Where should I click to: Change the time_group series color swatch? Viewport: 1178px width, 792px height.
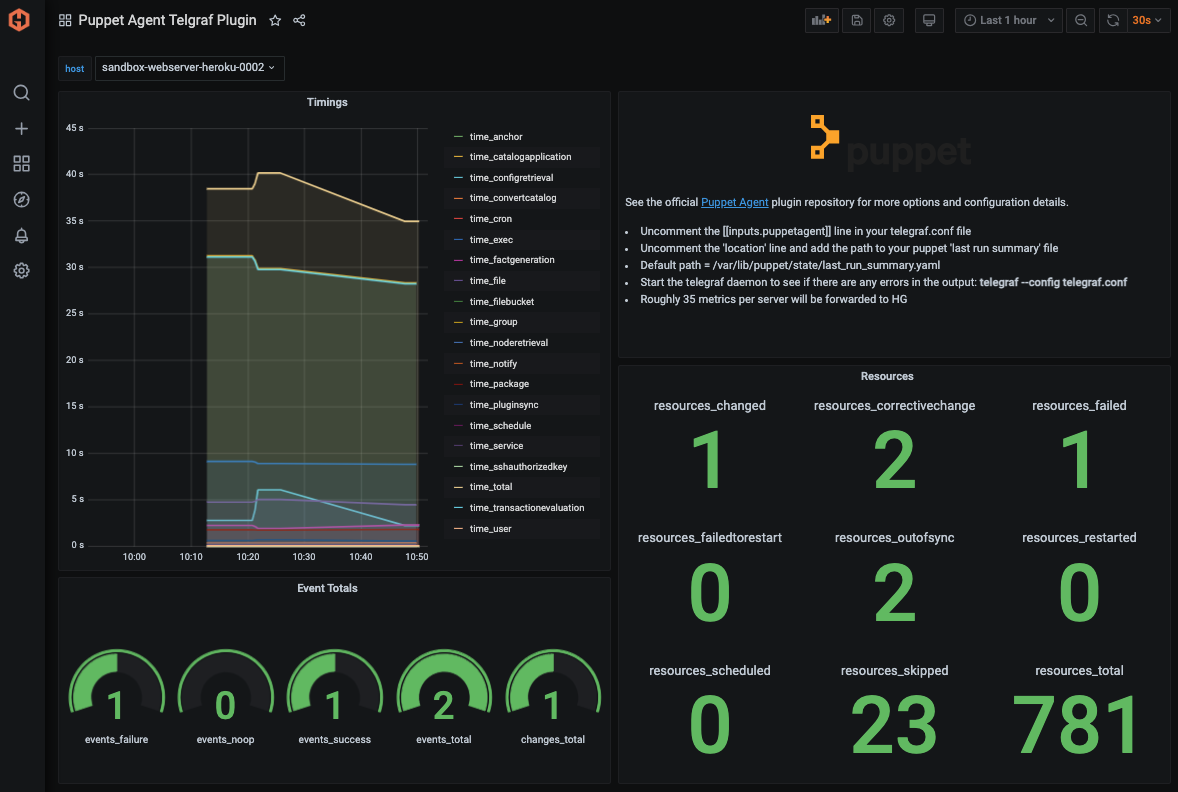[458, 322]
